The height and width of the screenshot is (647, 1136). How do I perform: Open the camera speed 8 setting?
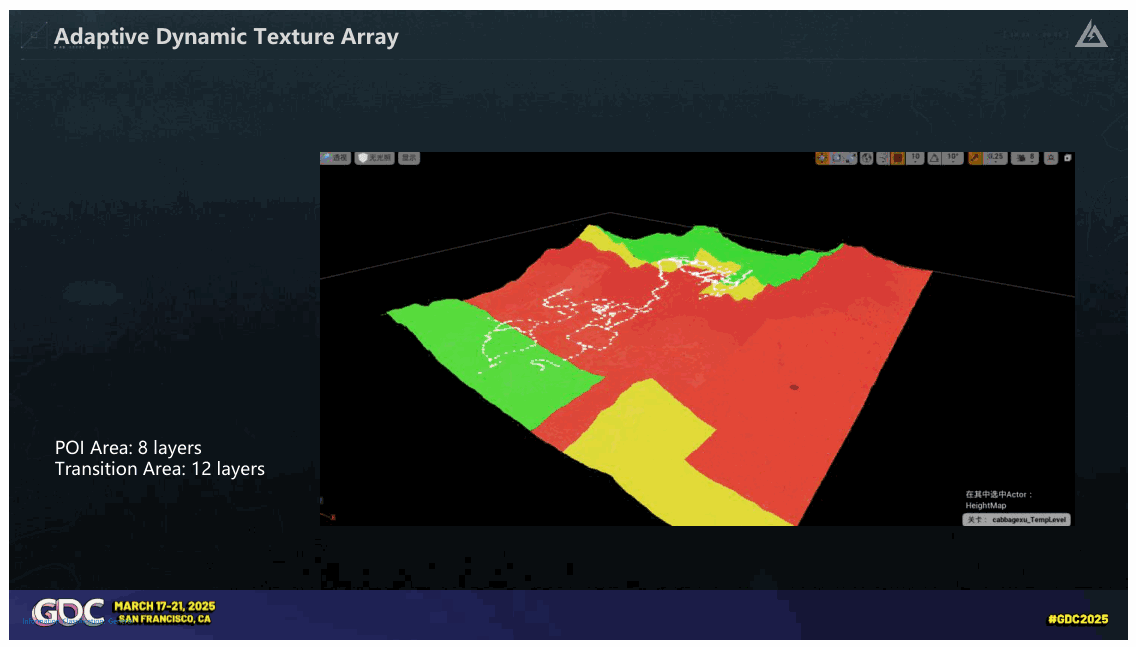tap(1026, 158)
